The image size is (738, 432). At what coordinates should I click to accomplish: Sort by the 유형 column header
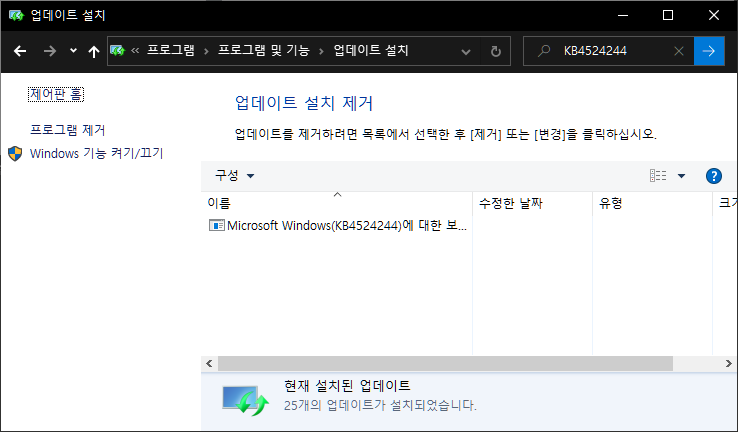[x=652, y=203]
